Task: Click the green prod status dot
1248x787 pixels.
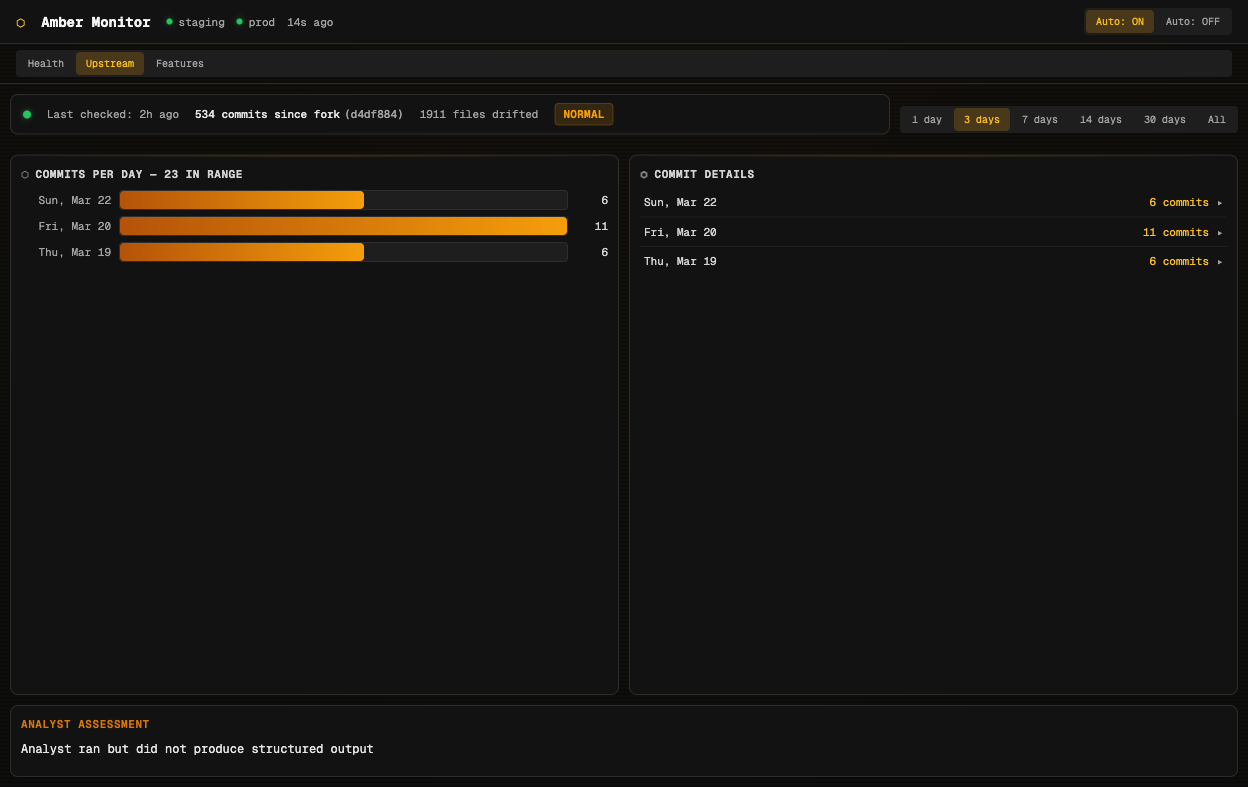Action: pos(239,21)
